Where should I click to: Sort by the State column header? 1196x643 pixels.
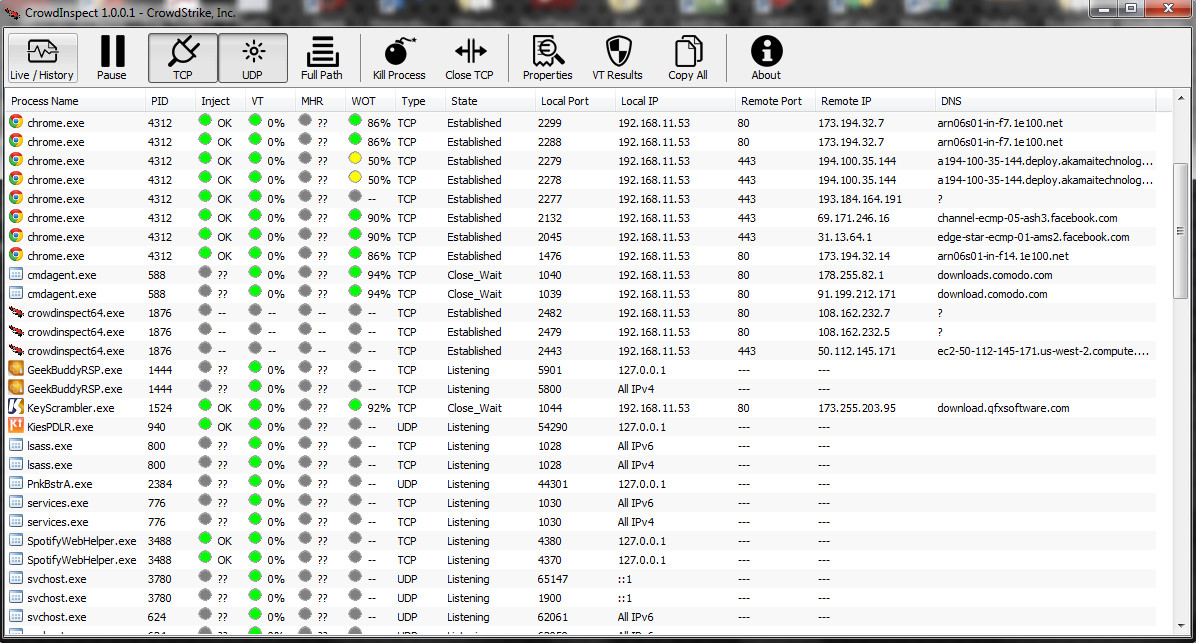pos(490,101)
